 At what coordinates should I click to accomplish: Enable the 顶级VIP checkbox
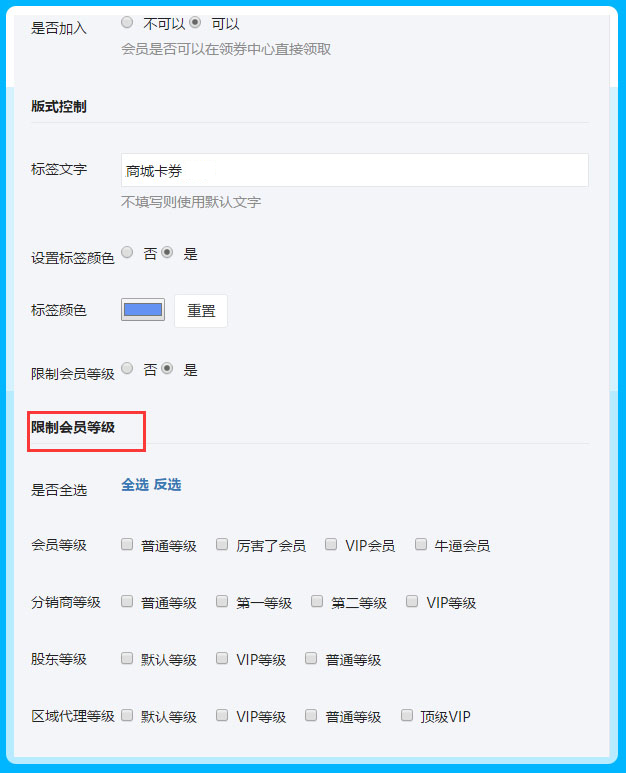click(x=406, y=716)
